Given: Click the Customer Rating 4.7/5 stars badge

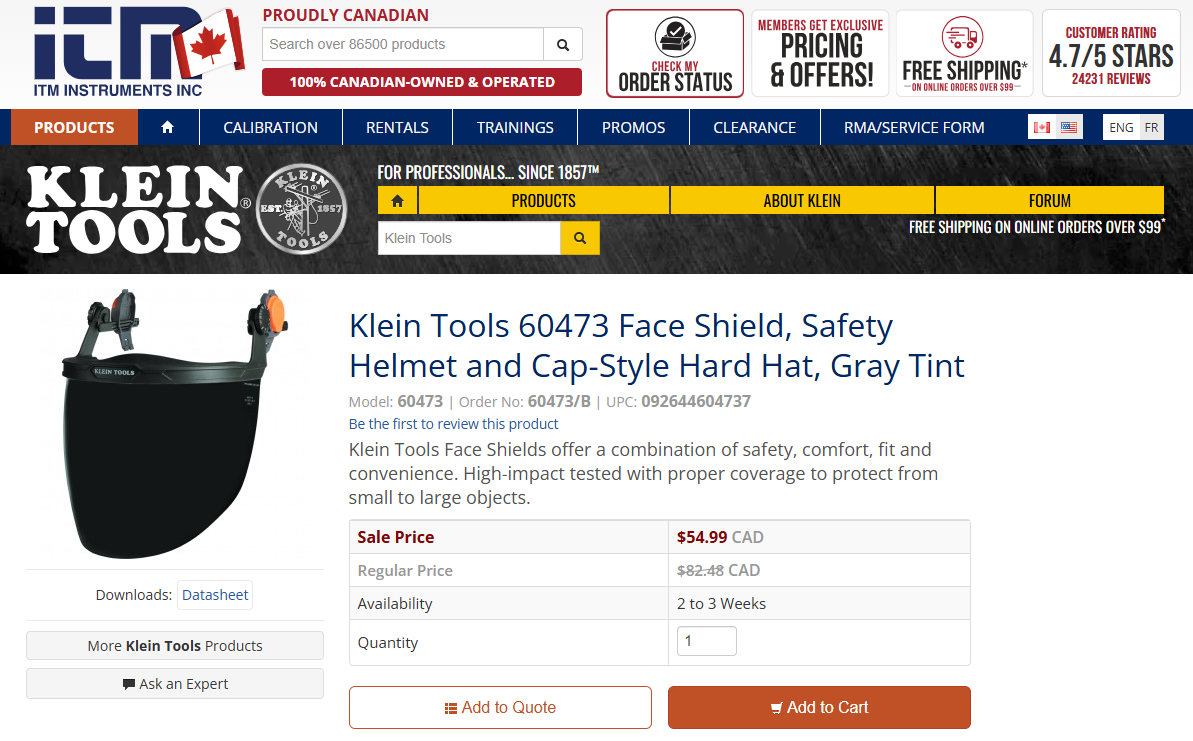Looking at the screenshot, I should click(x=1110, y=52).
